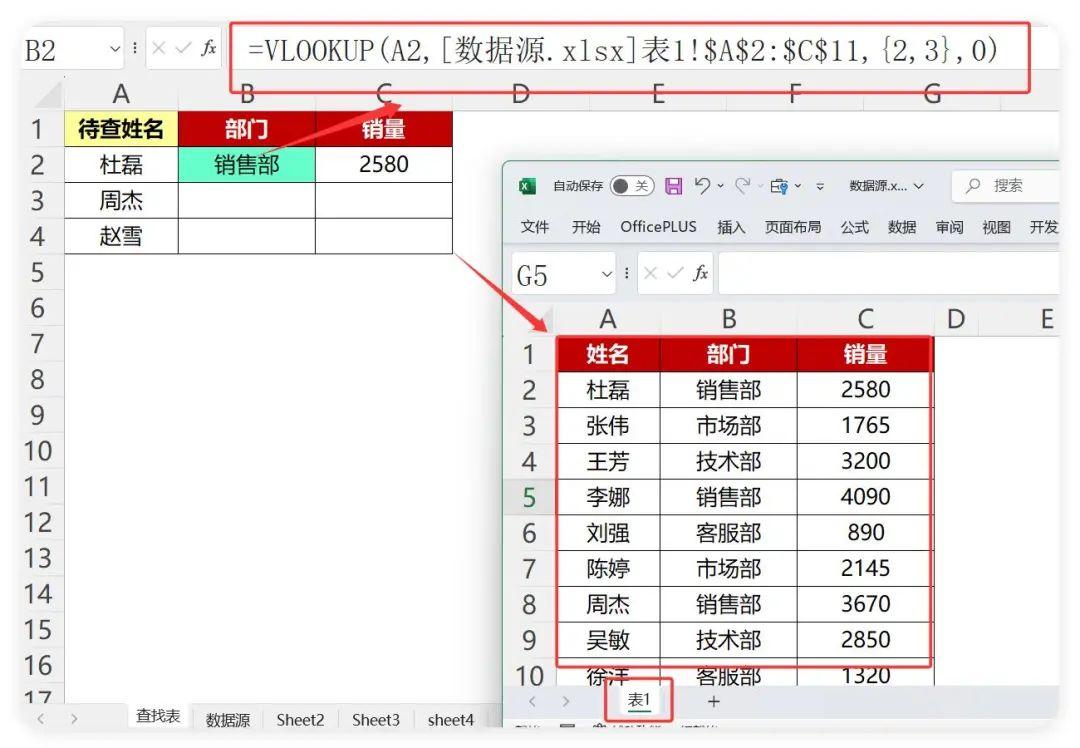Click the Save icon in the 数据源 window
Image resolution: width=1080 pixels, height=748 pixels.
coord(674,186)
